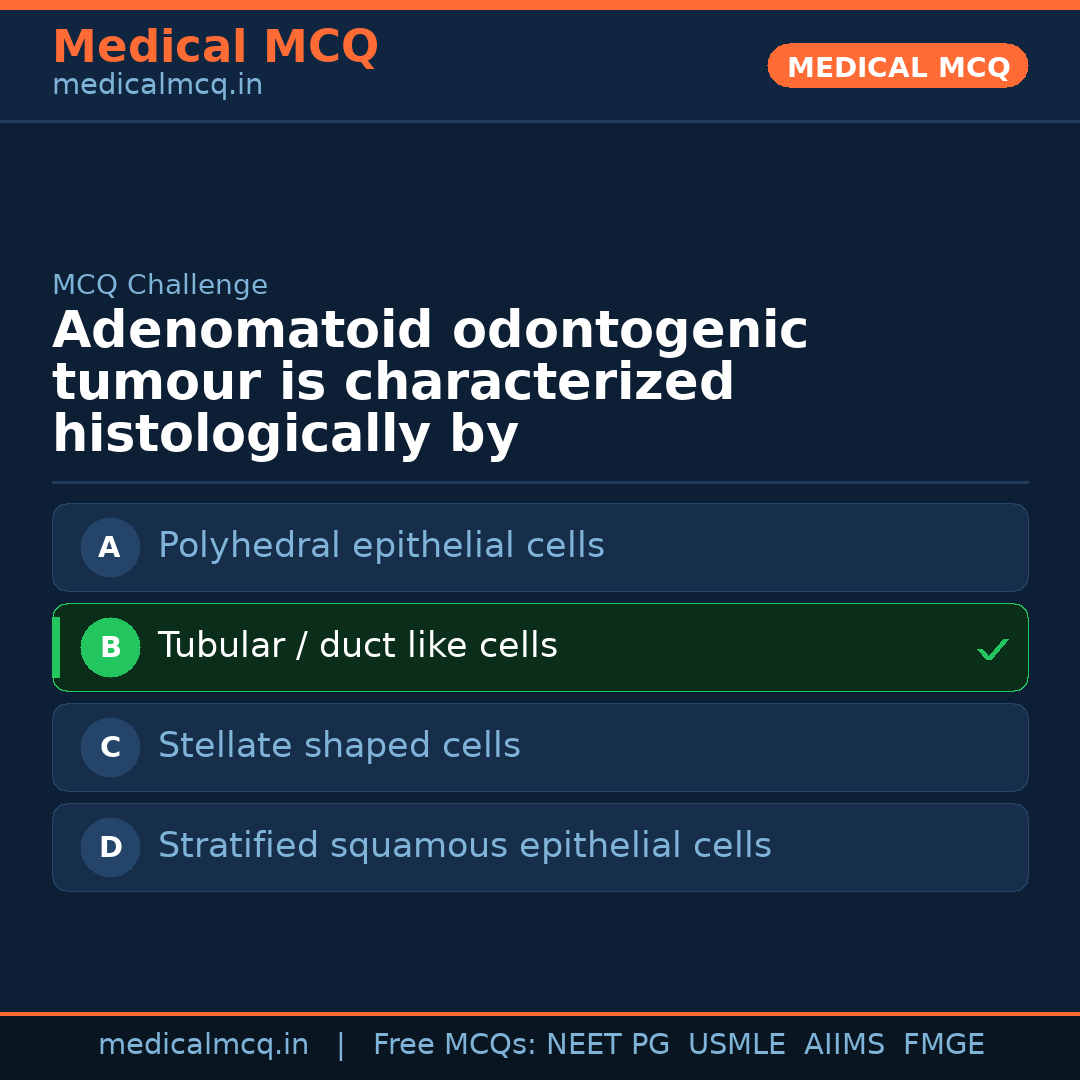Click the letter C circle badge
1080x1080 pixels.
coord(110,747)
